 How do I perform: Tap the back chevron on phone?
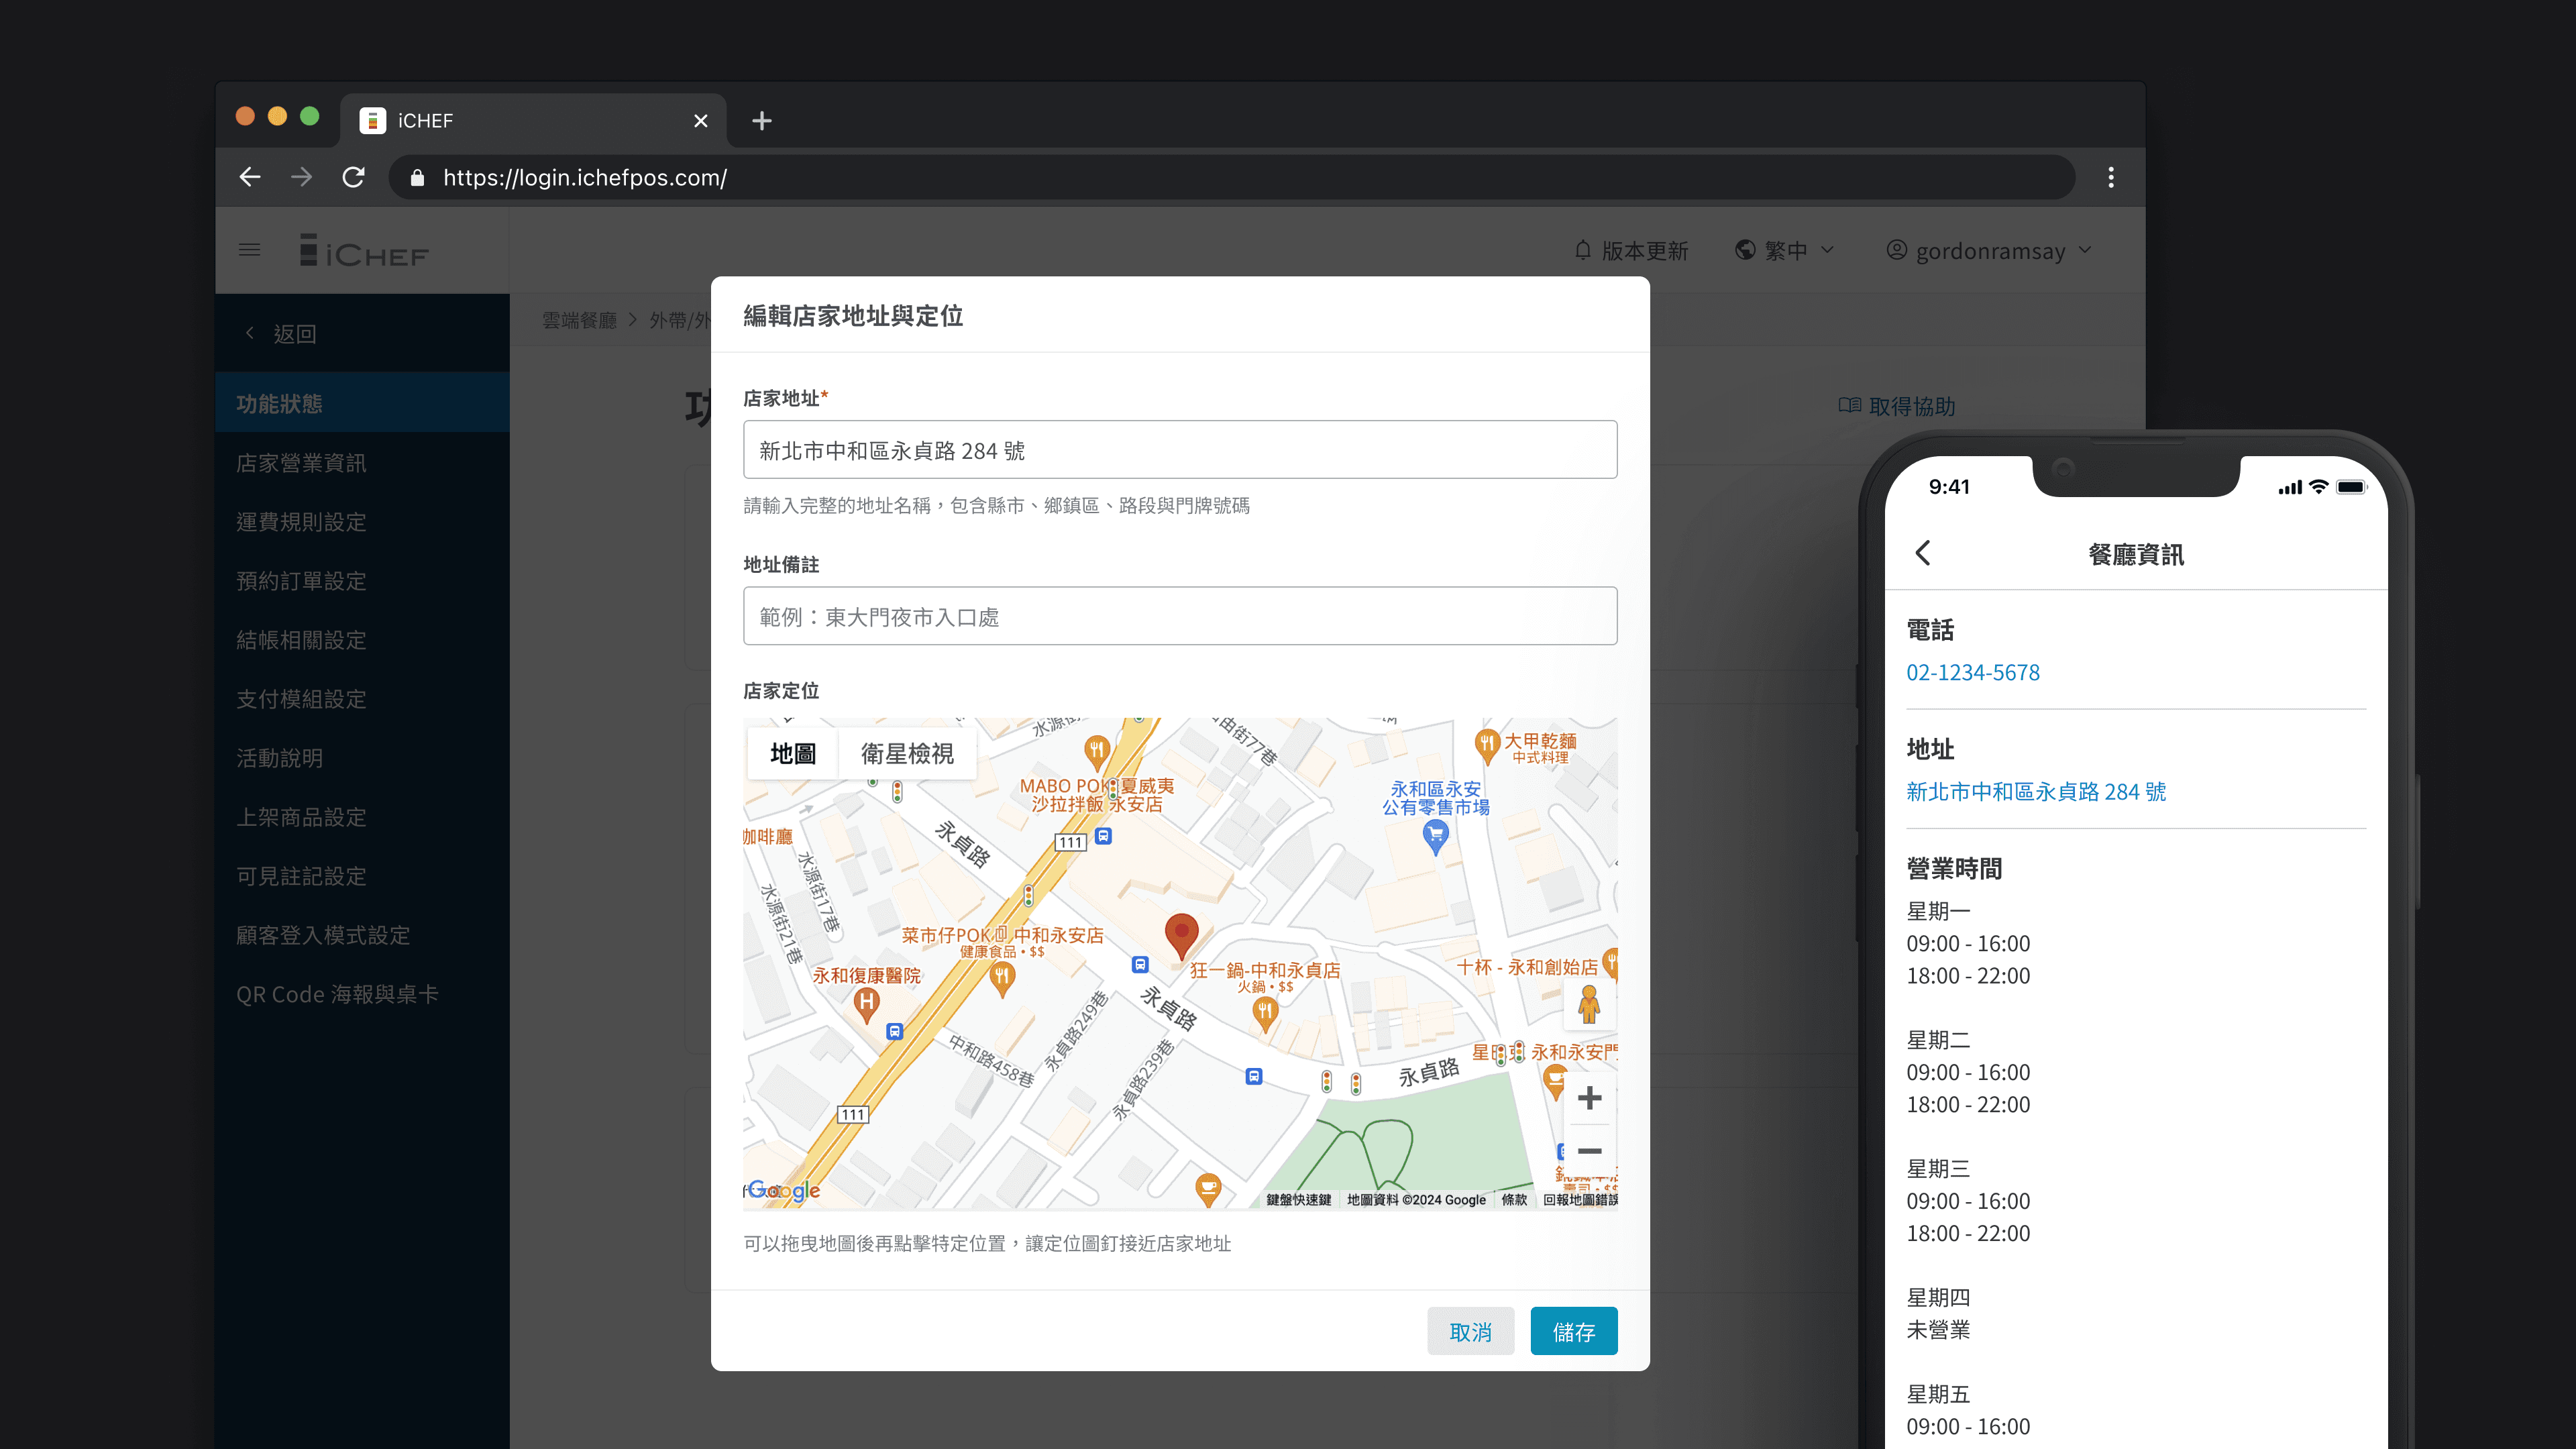pyautogui.click(x=1923, y=553)
